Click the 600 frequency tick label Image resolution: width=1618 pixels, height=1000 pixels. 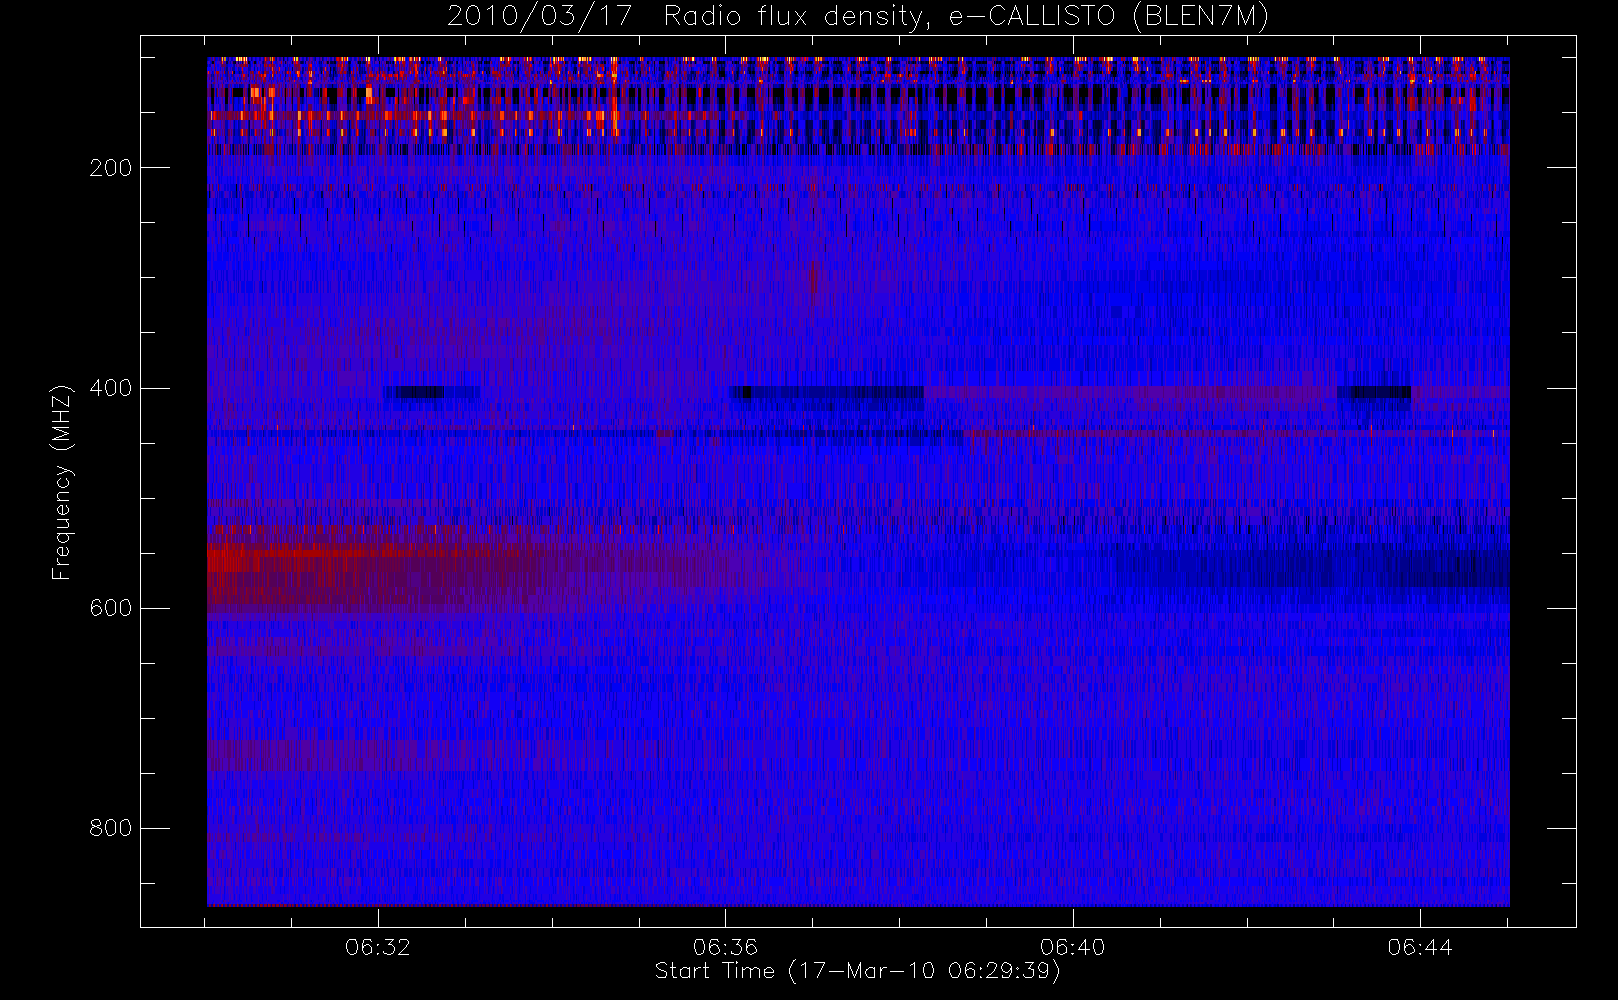pos(110,608)
